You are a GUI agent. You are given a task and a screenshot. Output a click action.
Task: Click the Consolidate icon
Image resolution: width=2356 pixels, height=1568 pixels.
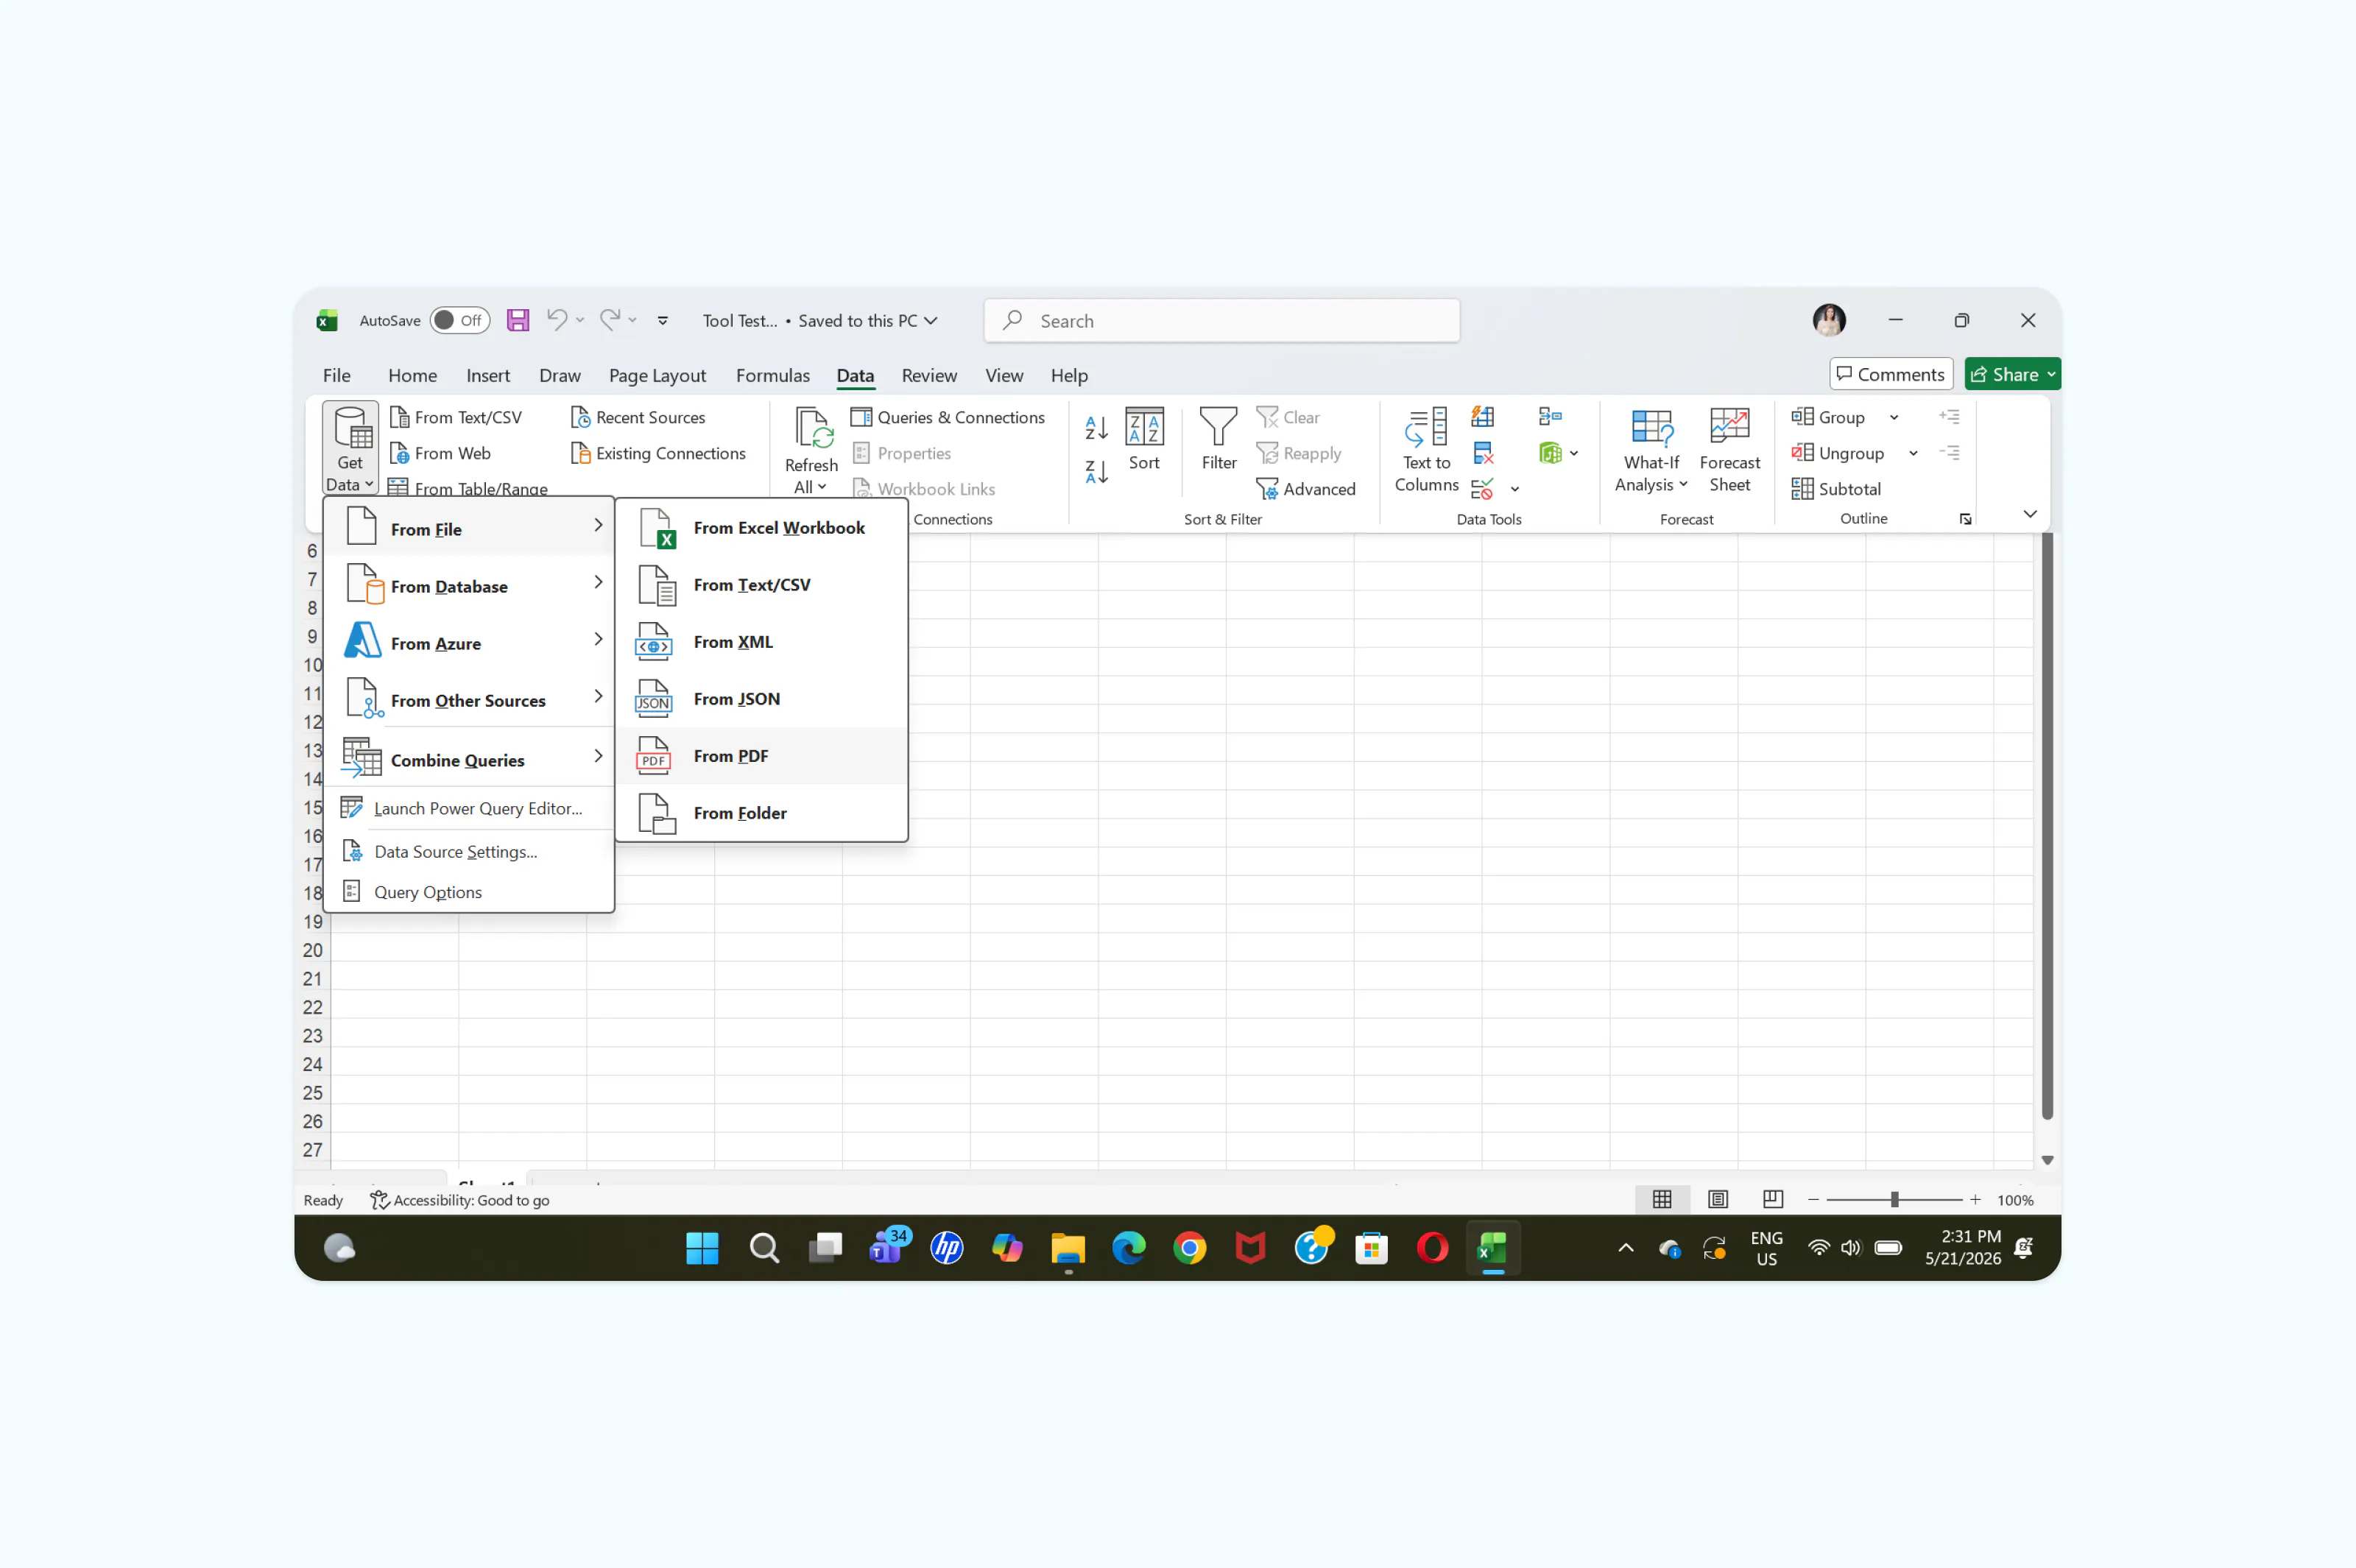coord(1550,416)
